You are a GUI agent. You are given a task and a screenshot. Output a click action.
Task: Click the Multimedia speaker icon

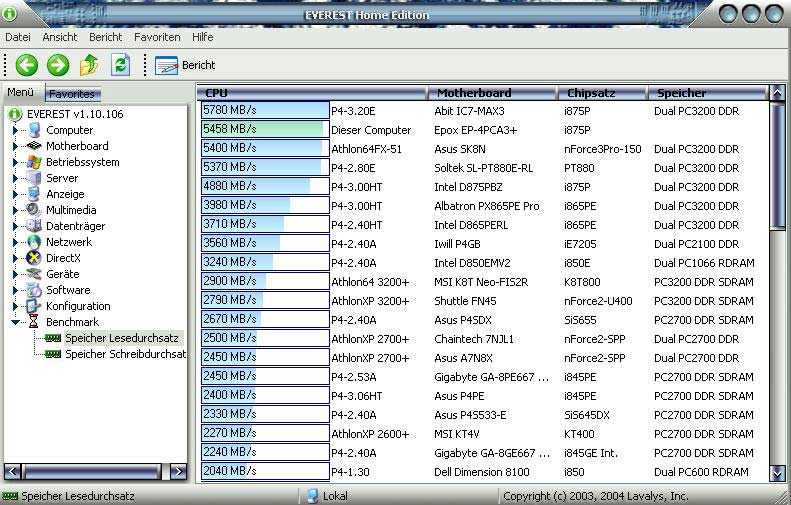pyautogui.click(x=34, y=210)
